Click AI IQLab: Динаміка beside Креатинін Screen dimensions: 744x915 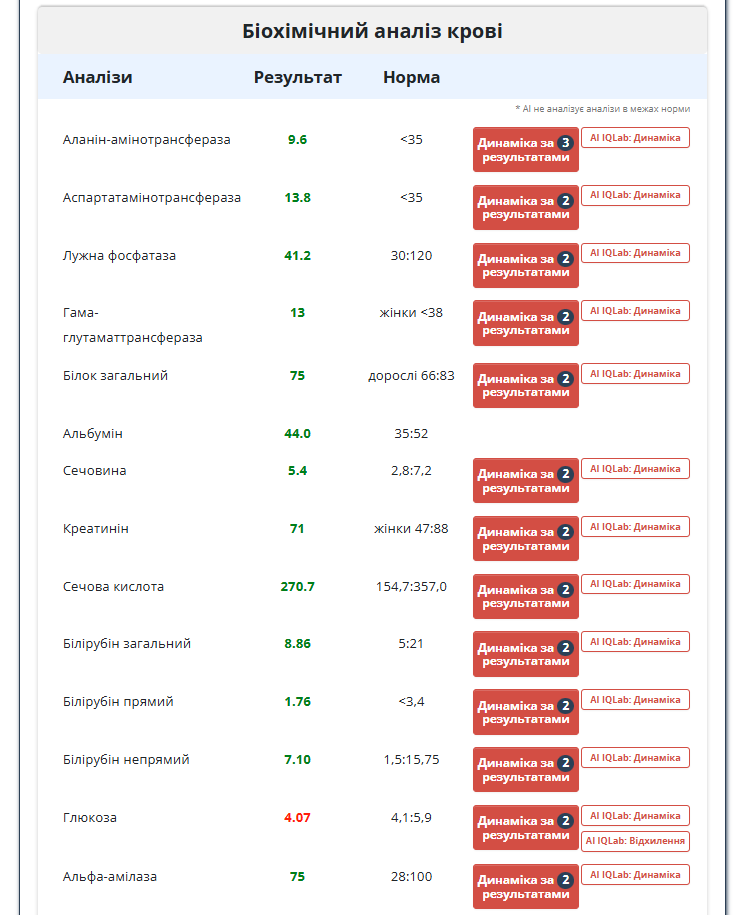coord(635,526)
